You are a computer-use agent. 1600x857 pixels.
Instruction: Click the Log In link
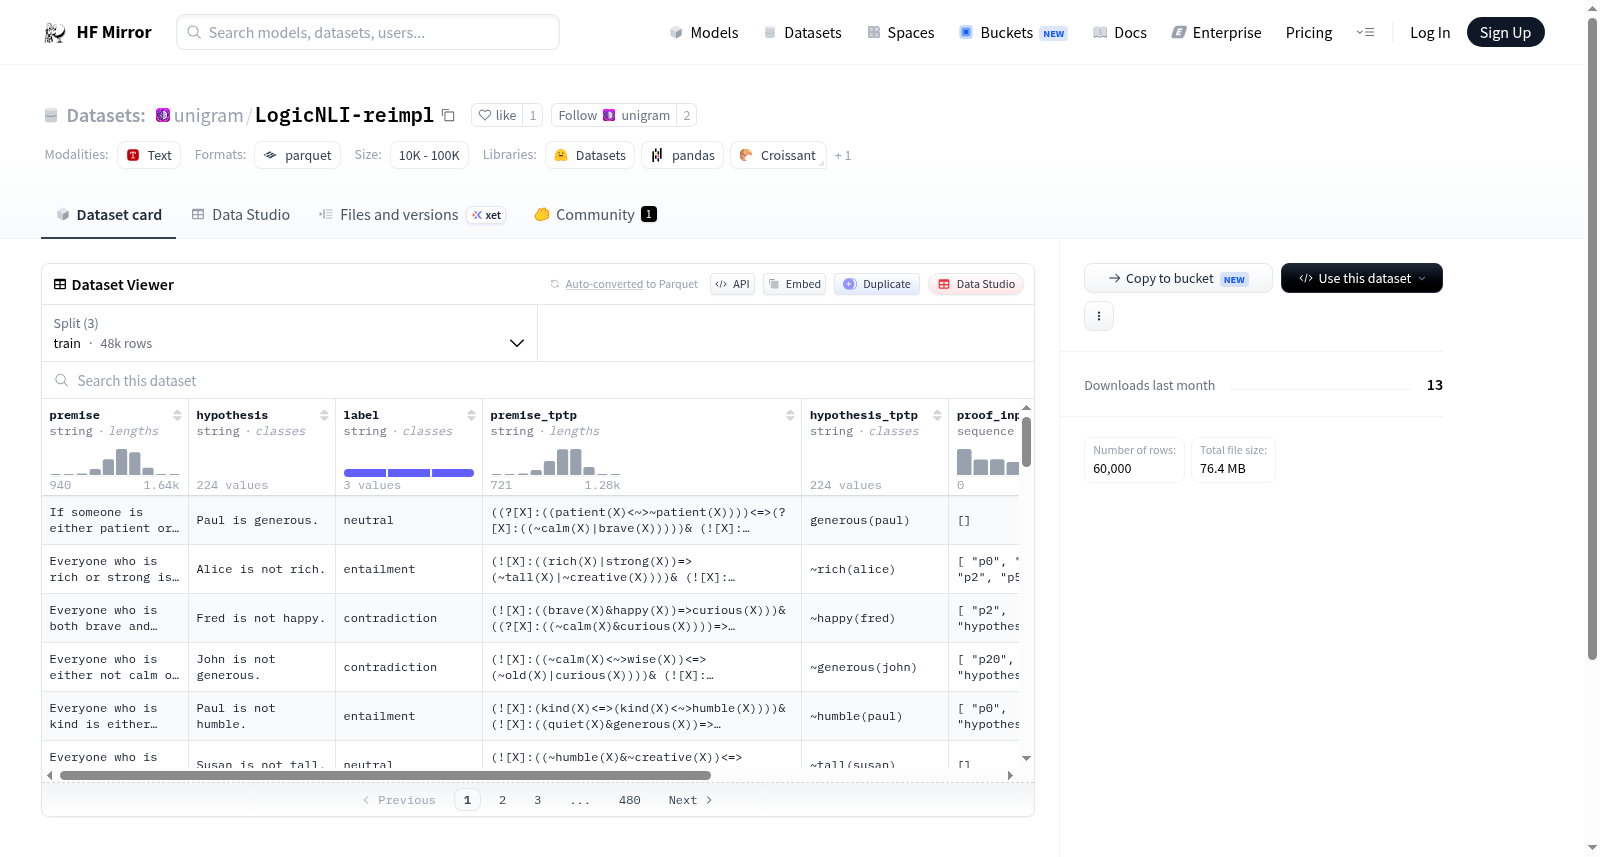1430,32
